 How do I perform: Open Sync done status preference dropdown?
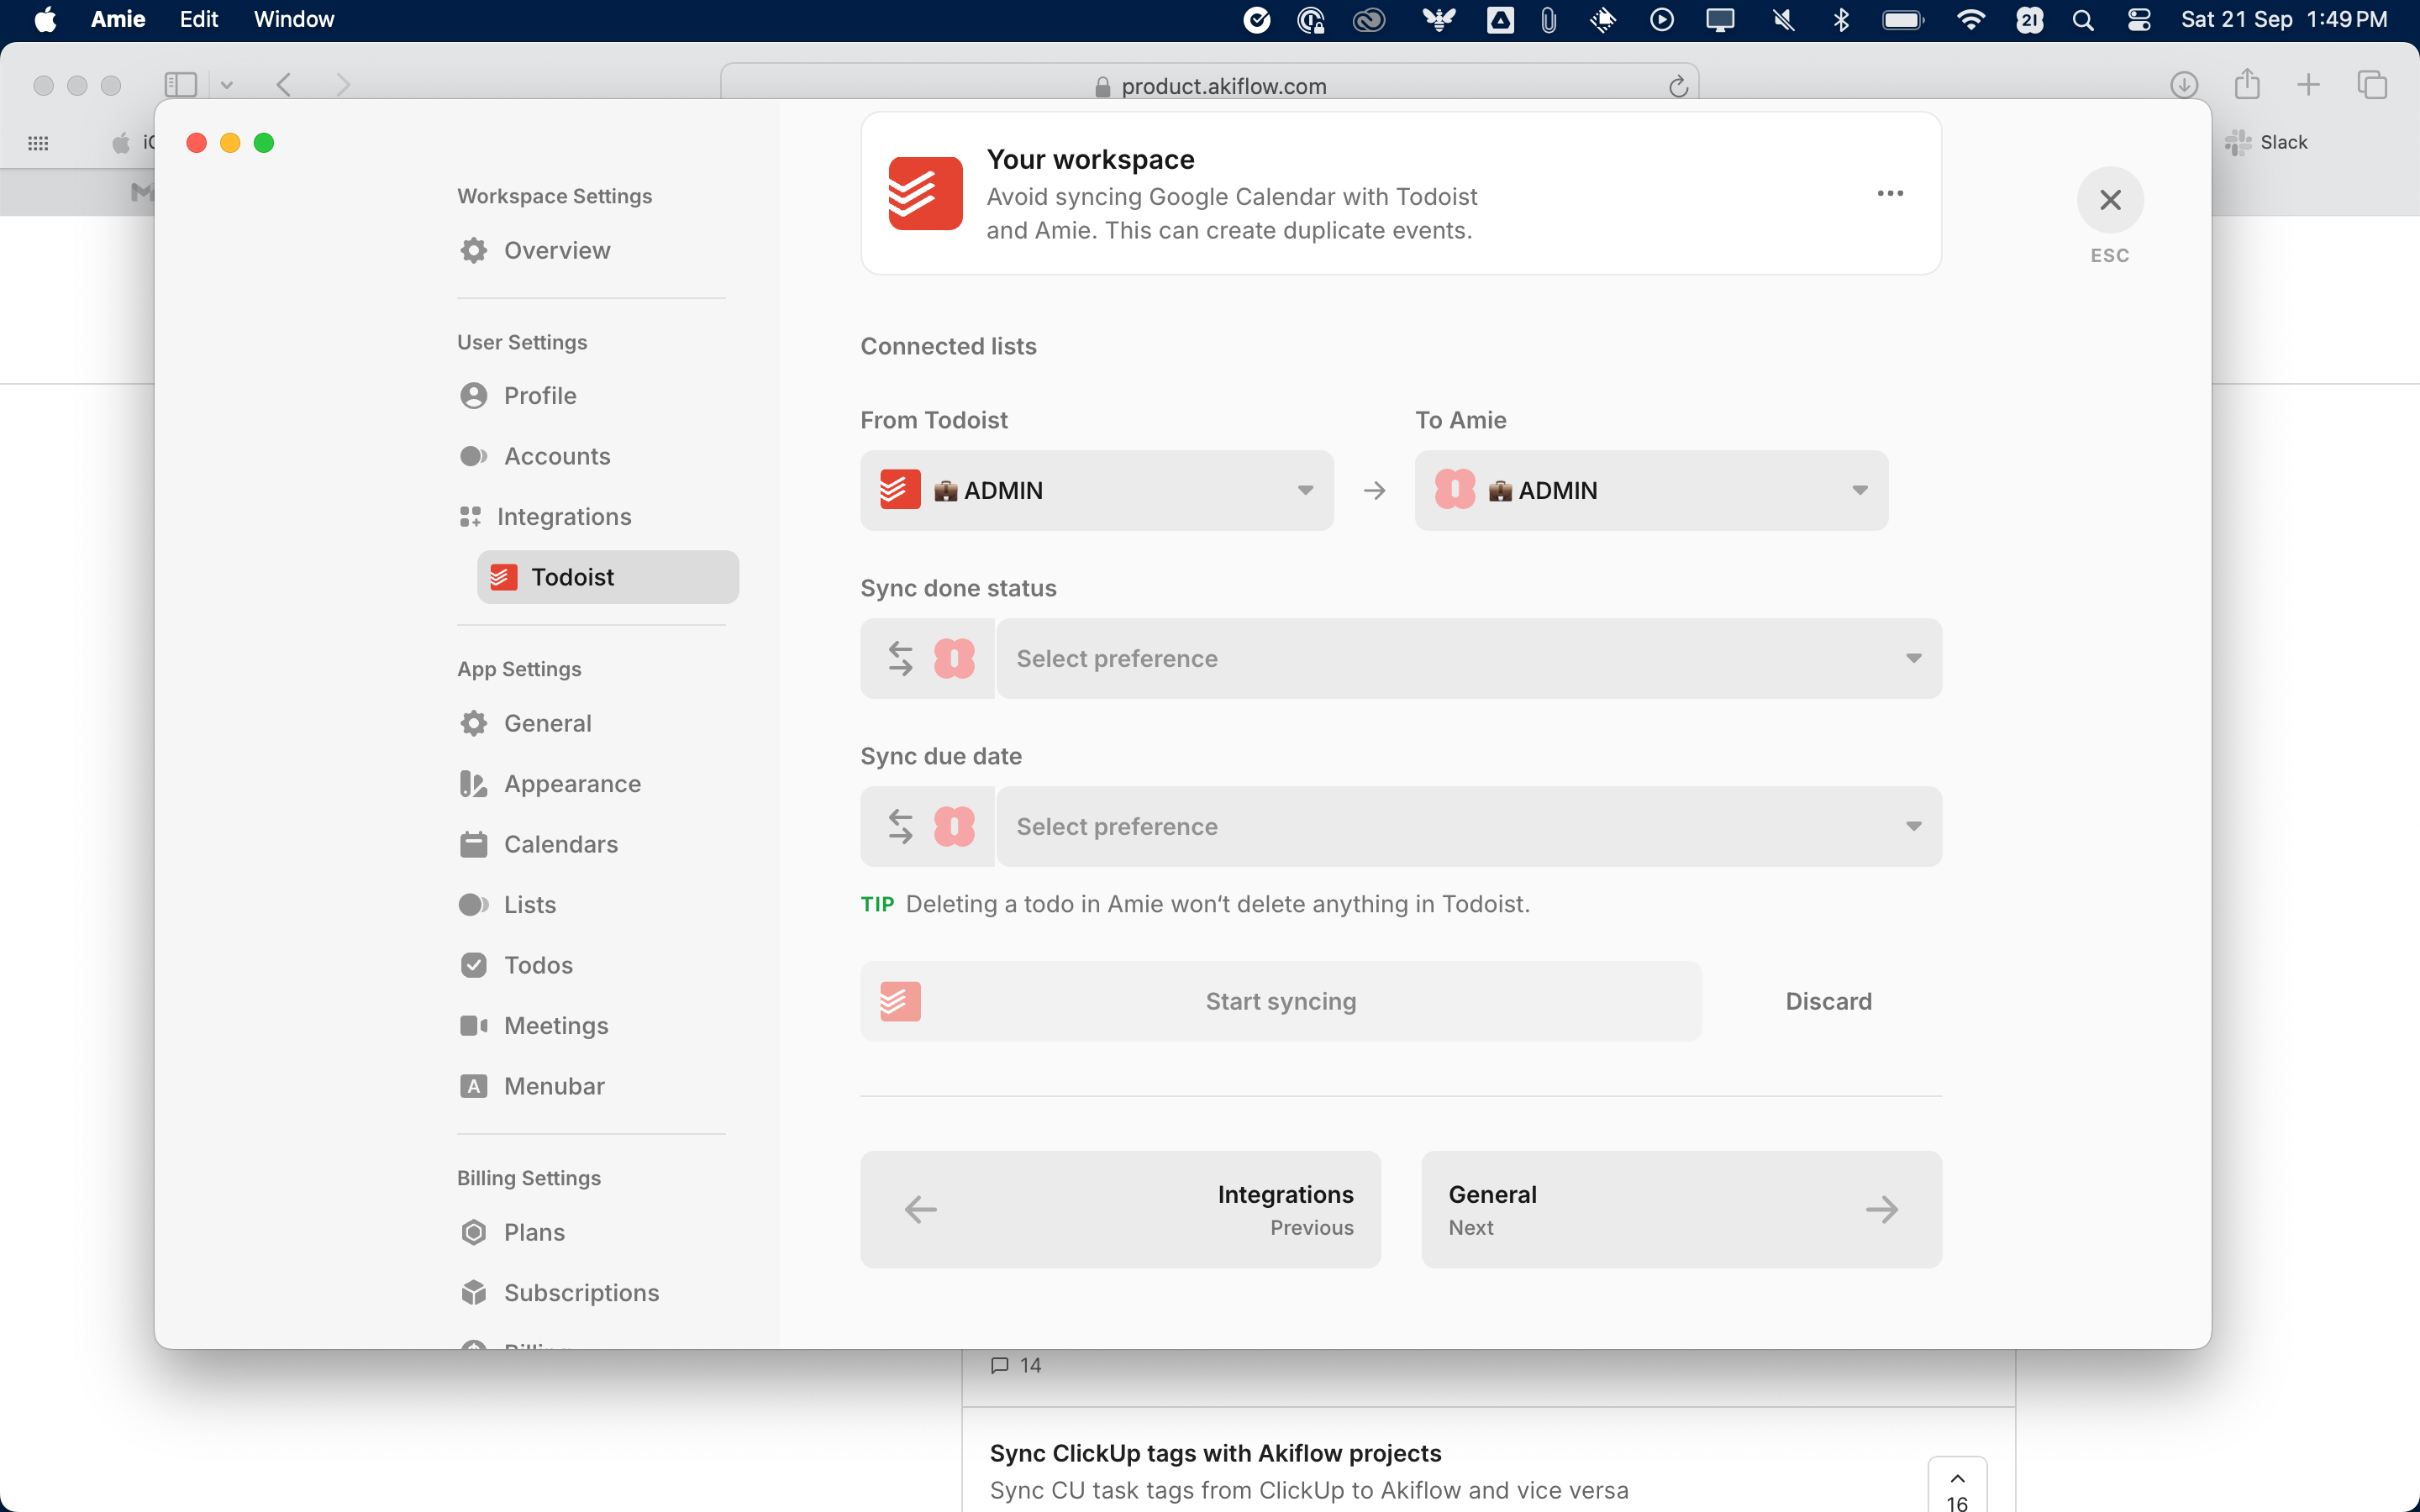(1469, 658)
